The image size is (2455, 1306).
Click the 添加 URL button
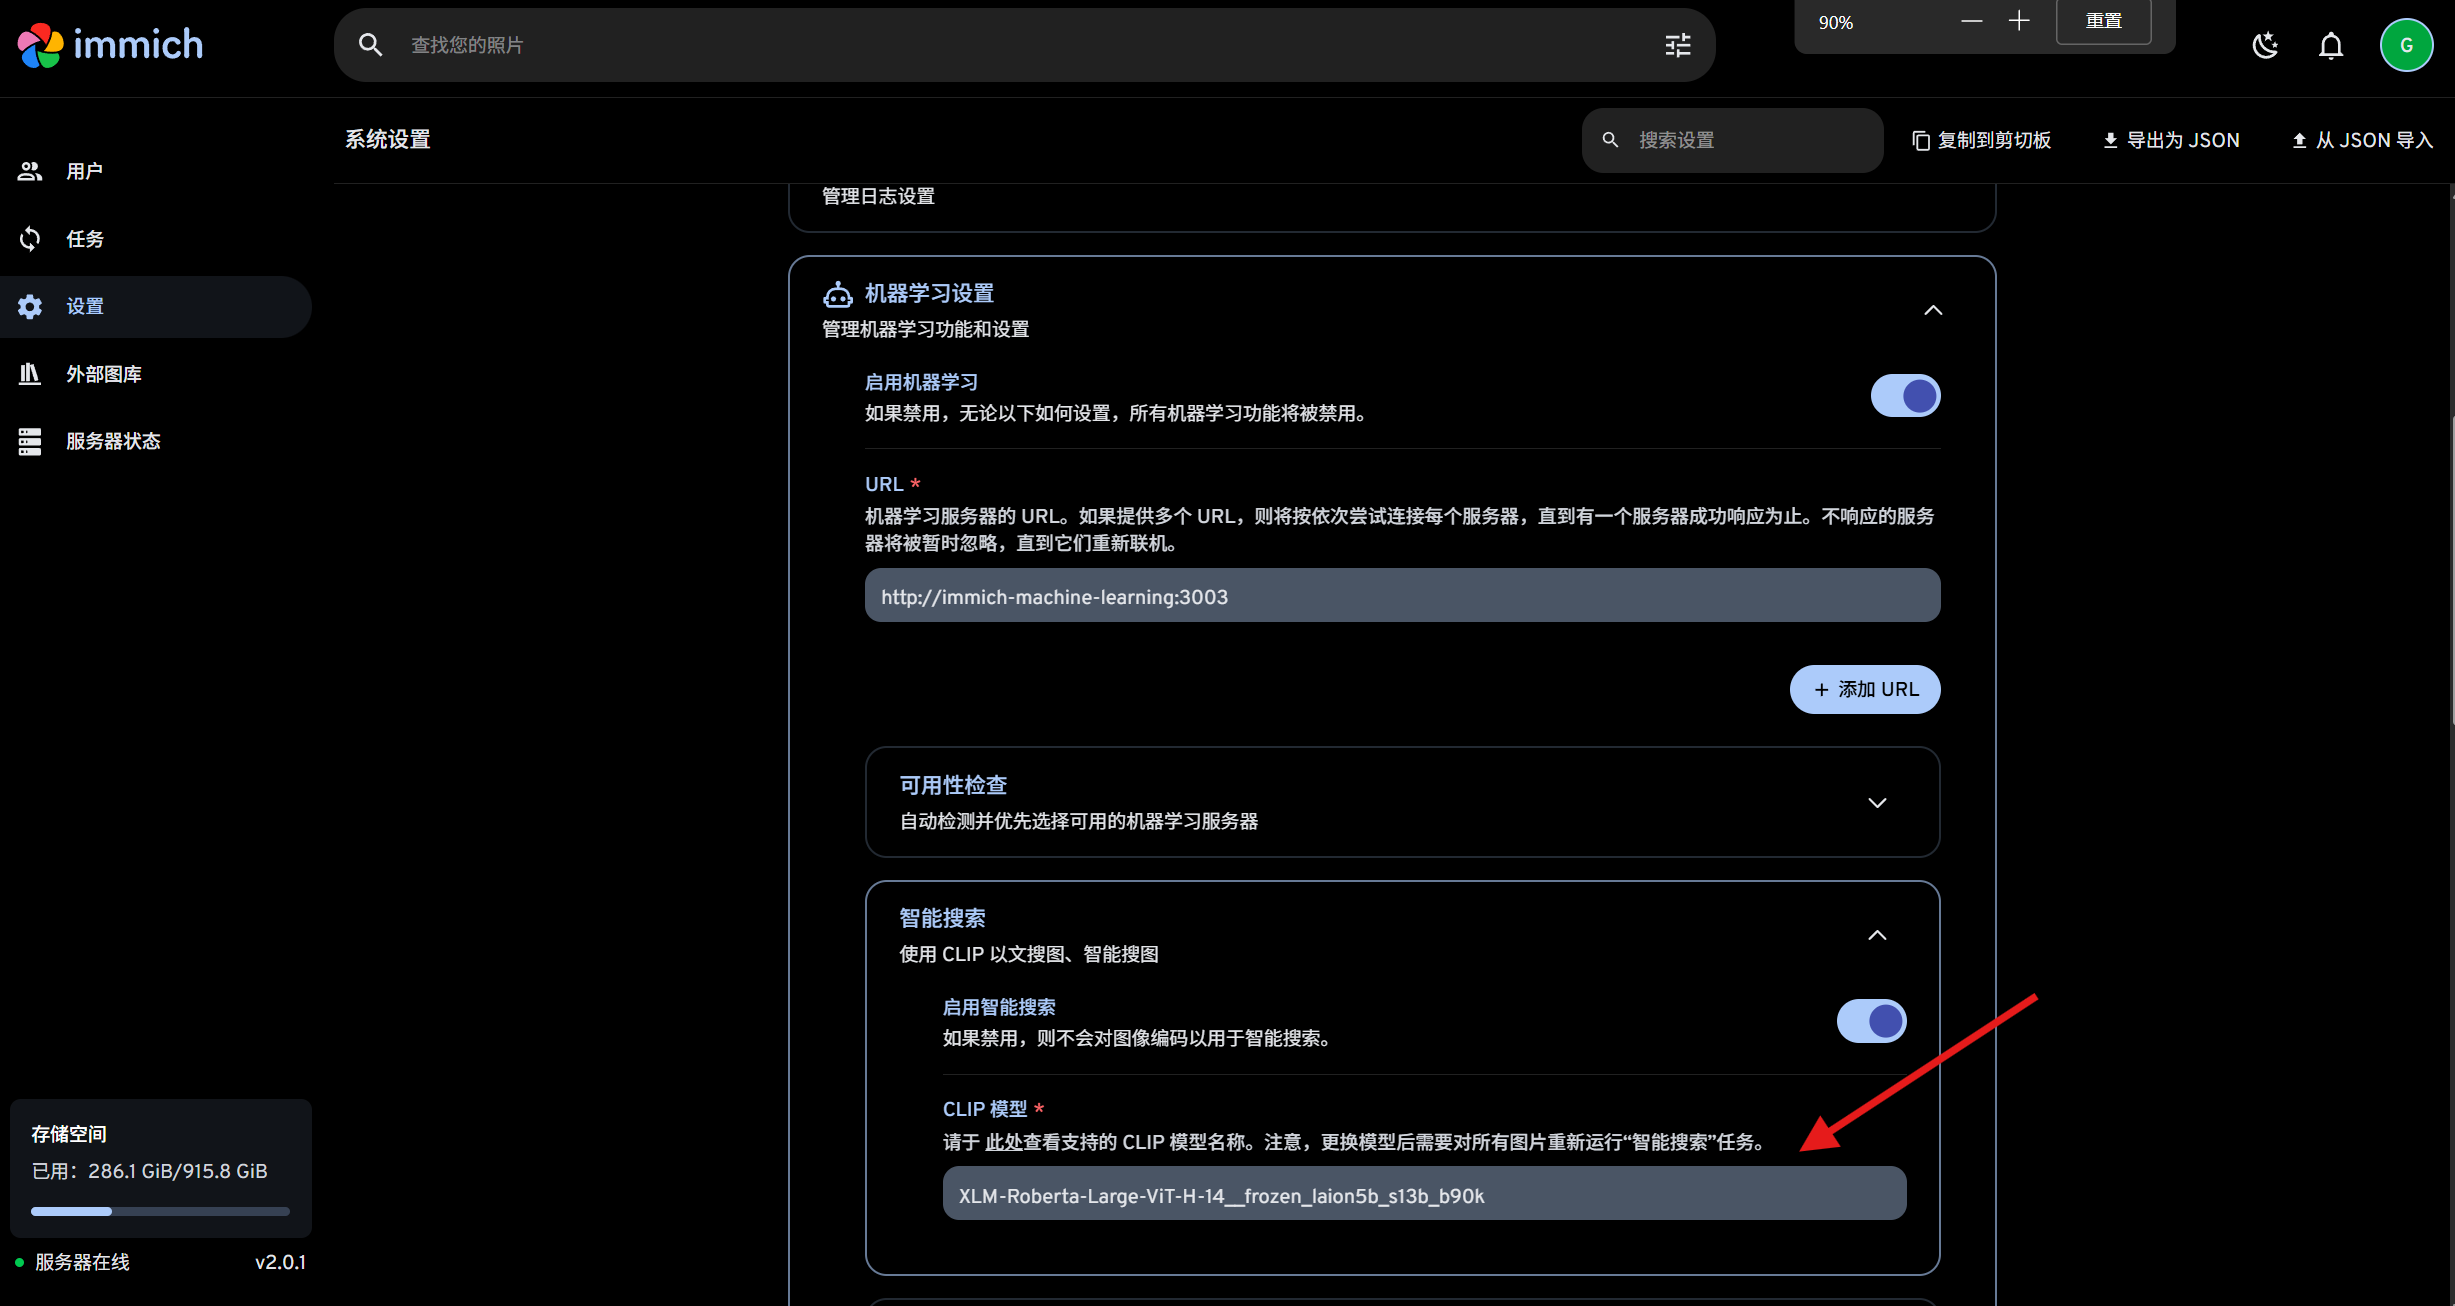point(1864,689)
